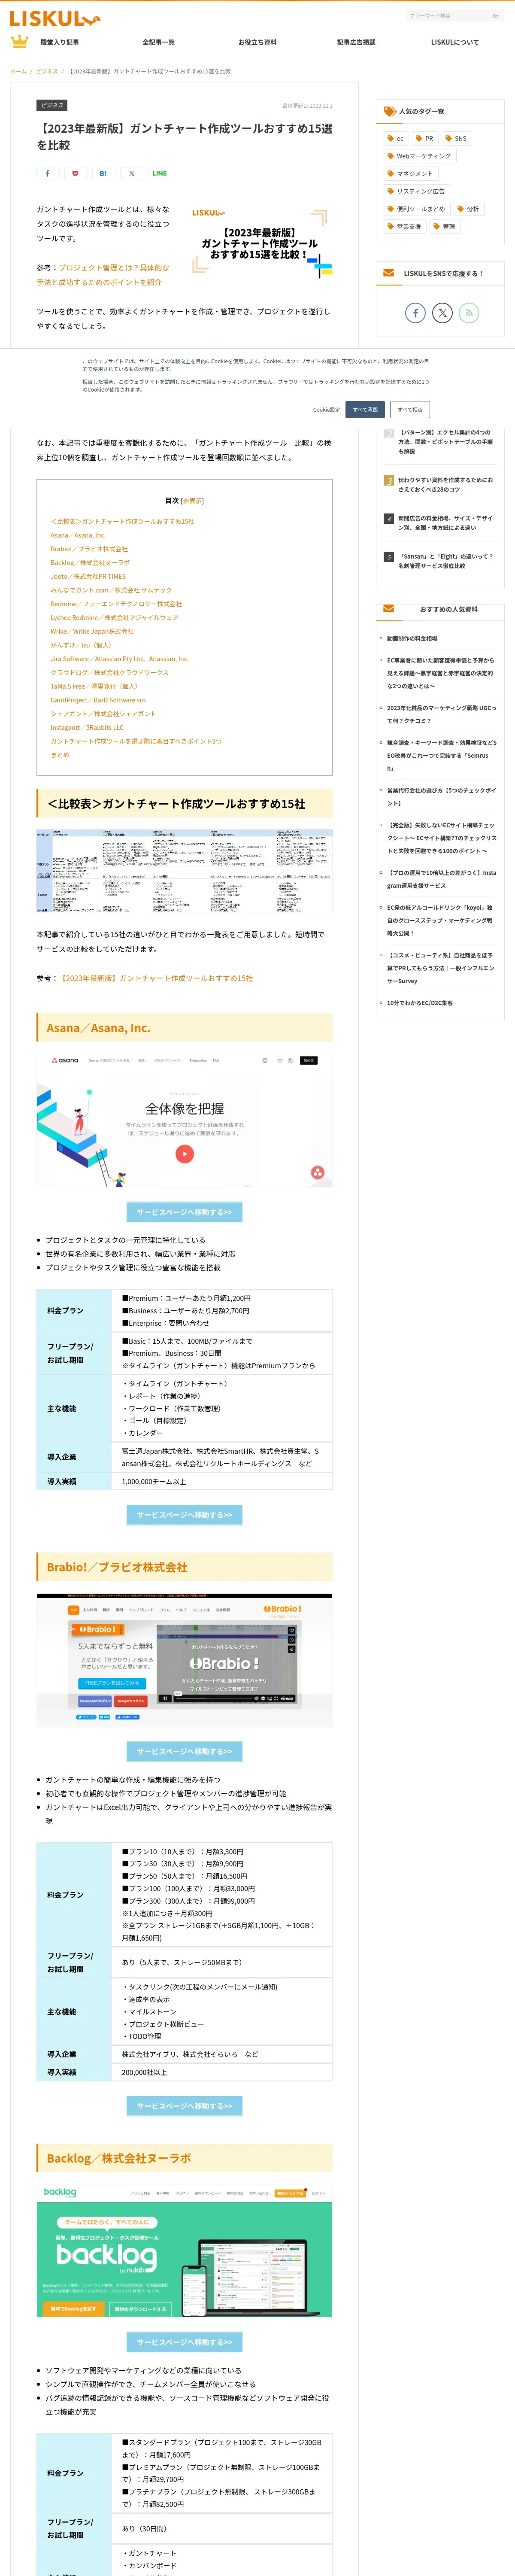515x2576 pixels.
Task: Share article on X button
Action: point(131,173)
